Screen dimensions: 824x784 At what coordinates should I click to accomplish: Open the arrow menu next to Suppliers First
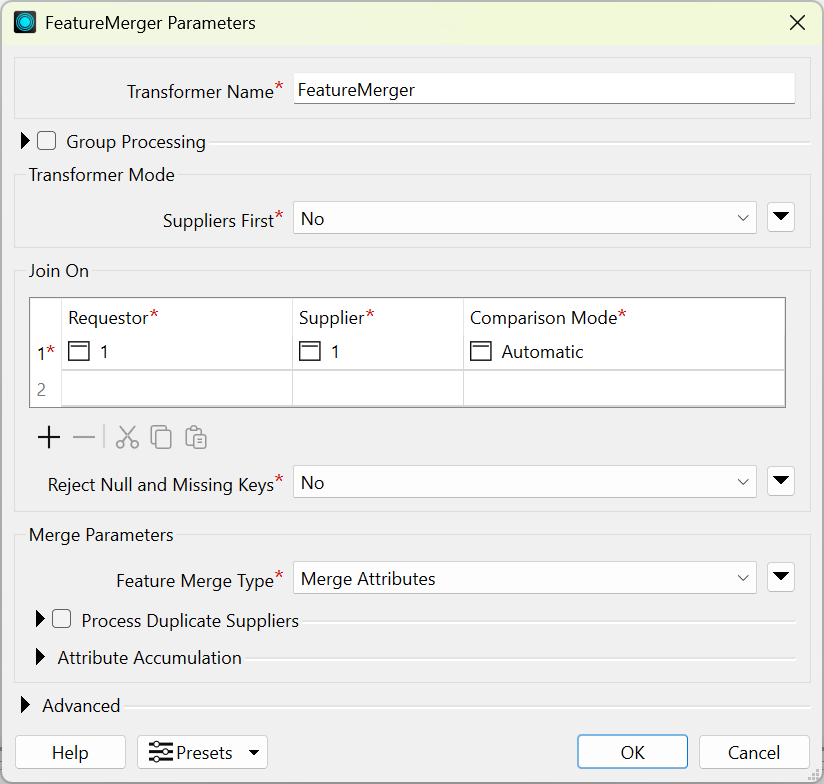[x=781, y=217]
